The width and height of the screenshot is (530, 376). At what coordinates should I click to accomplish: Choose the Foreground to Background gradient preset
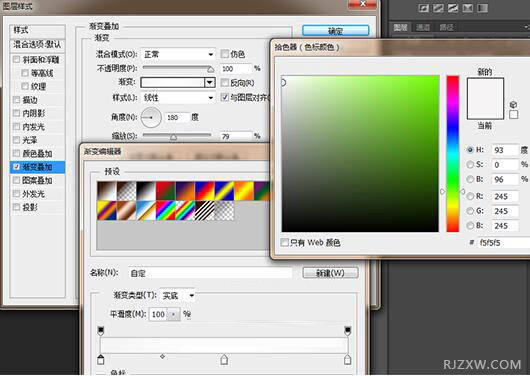tap(106, 191)
